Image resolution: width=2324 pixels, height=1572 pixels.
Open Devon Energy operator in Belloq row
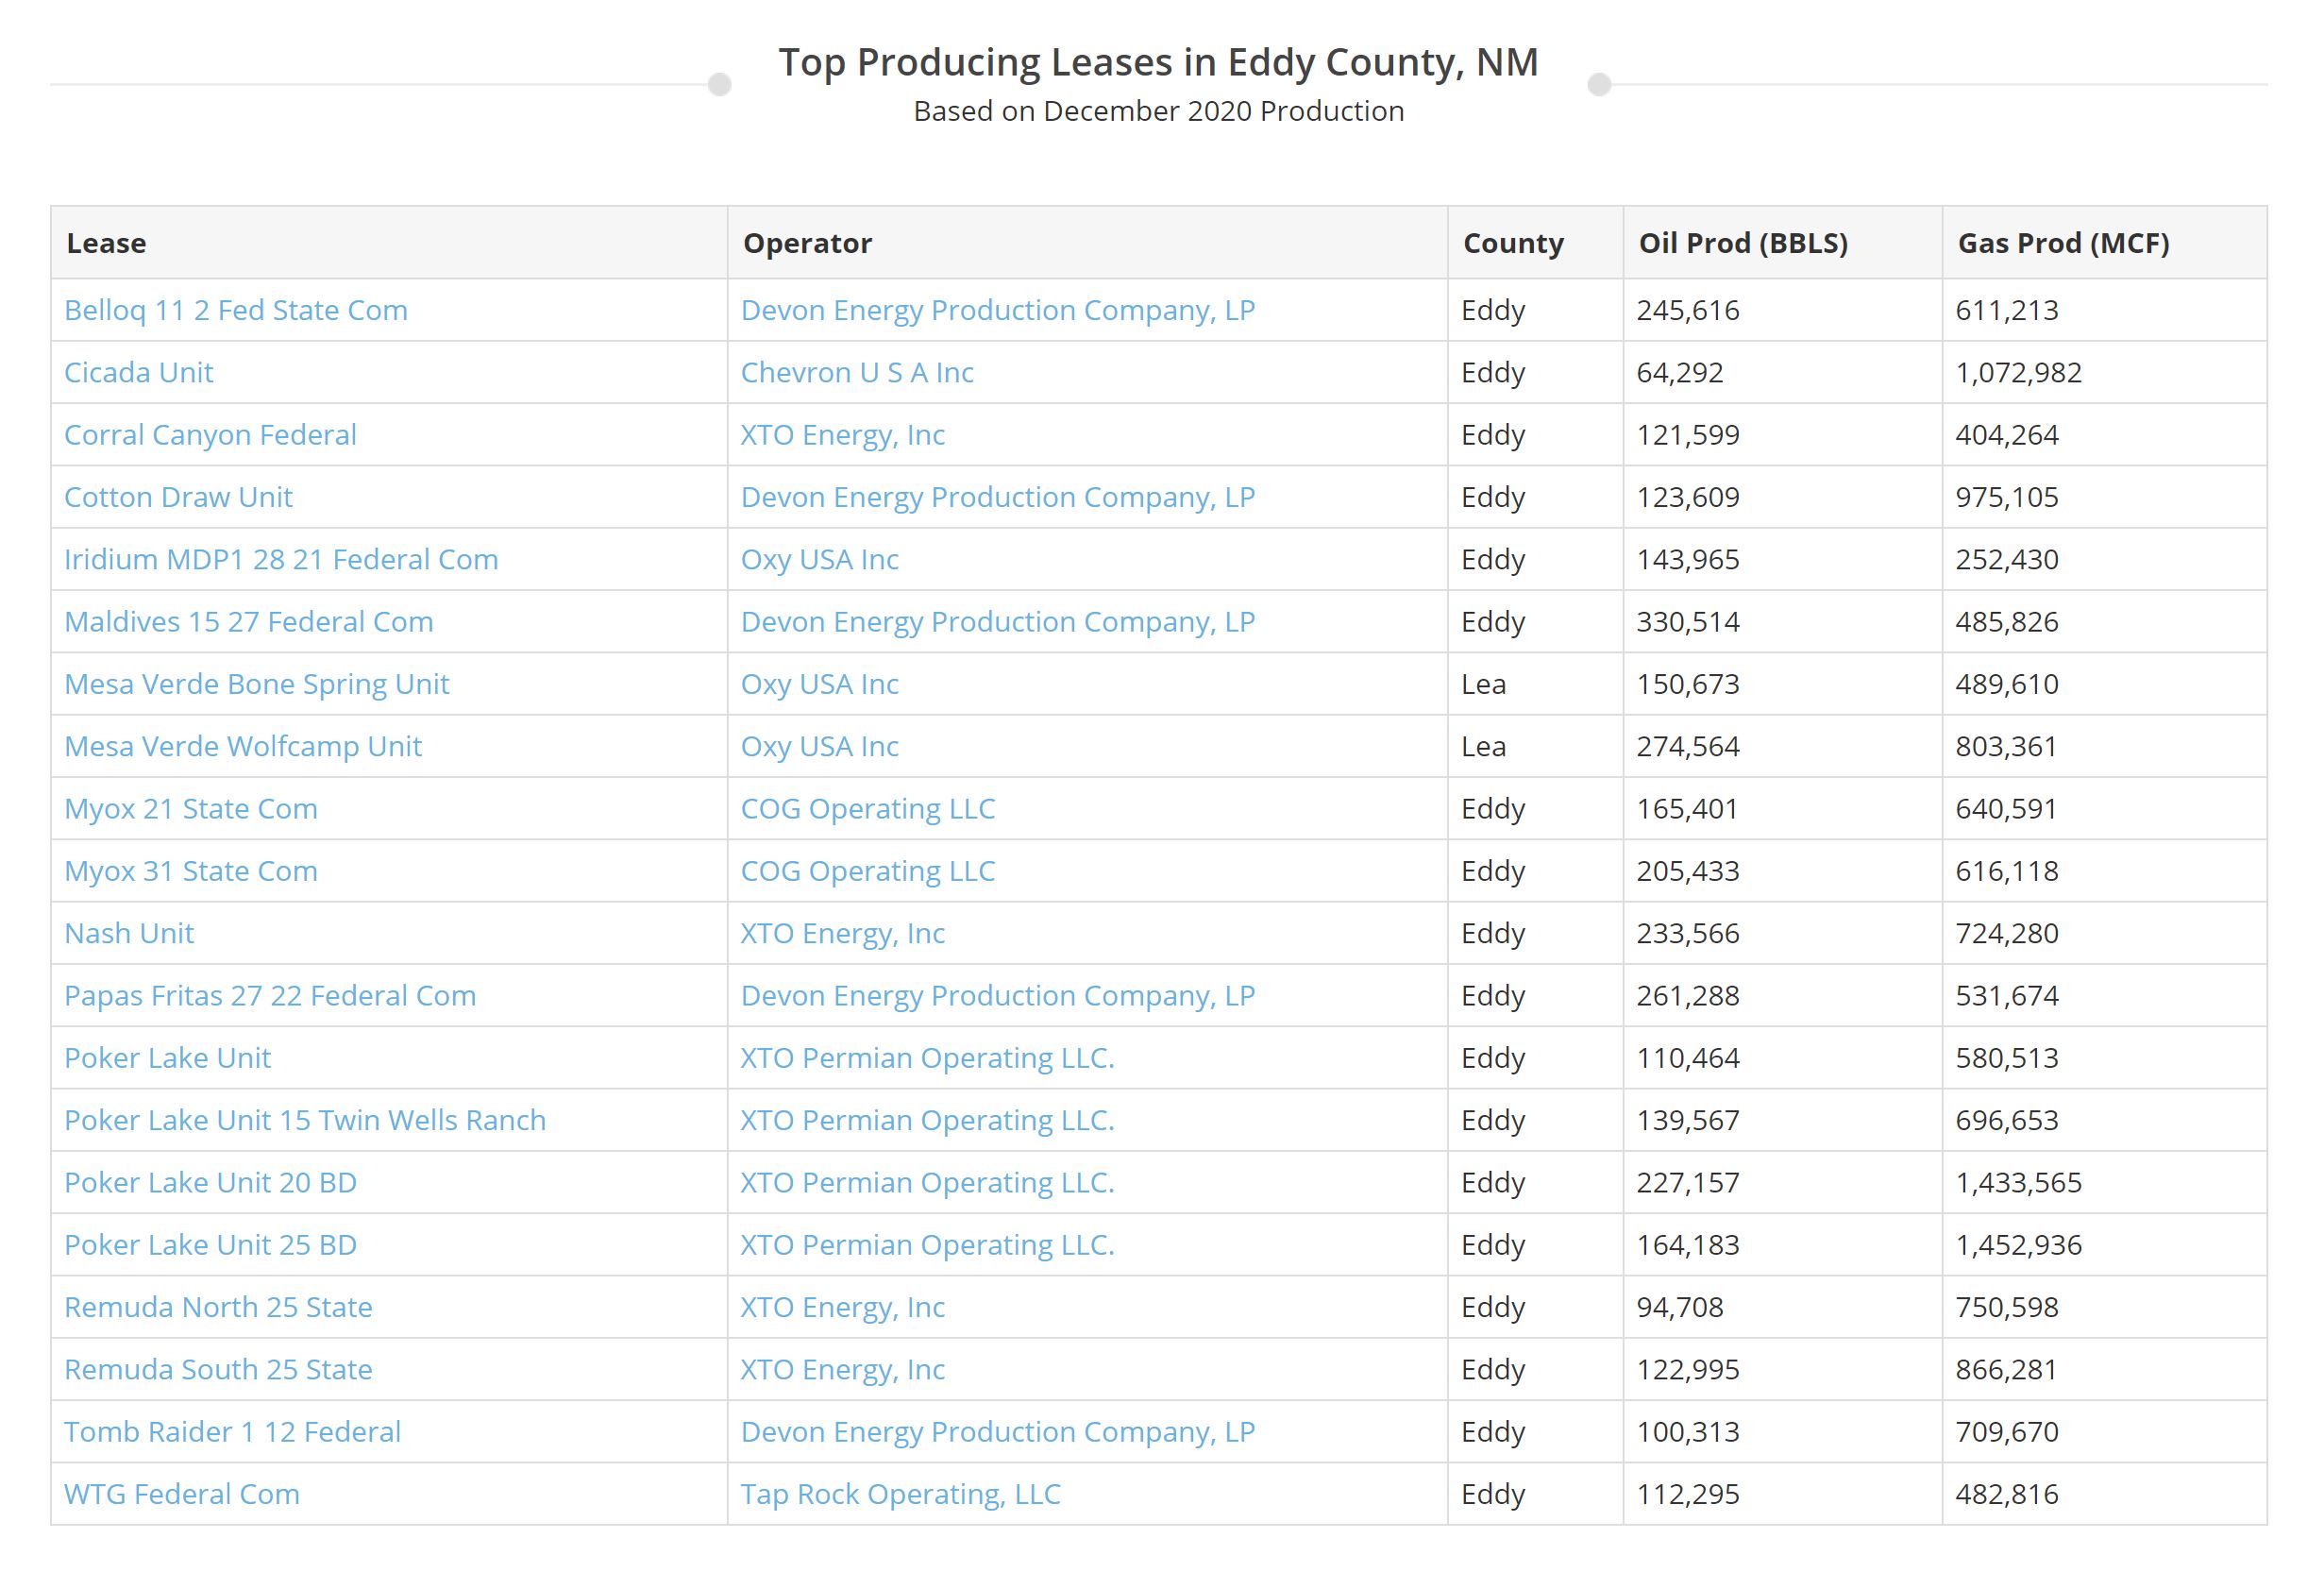pos(998,310)
